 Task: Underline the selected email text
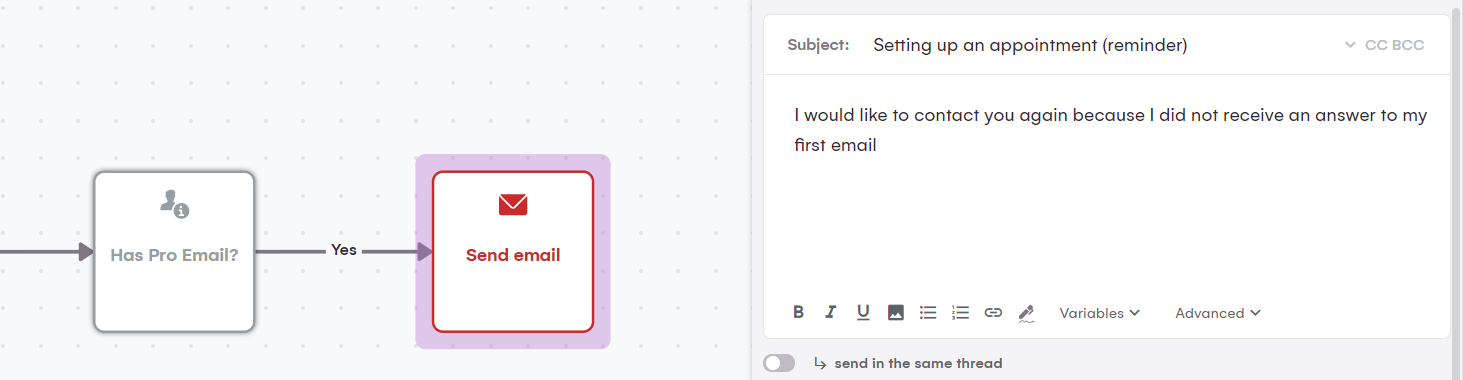863,313
